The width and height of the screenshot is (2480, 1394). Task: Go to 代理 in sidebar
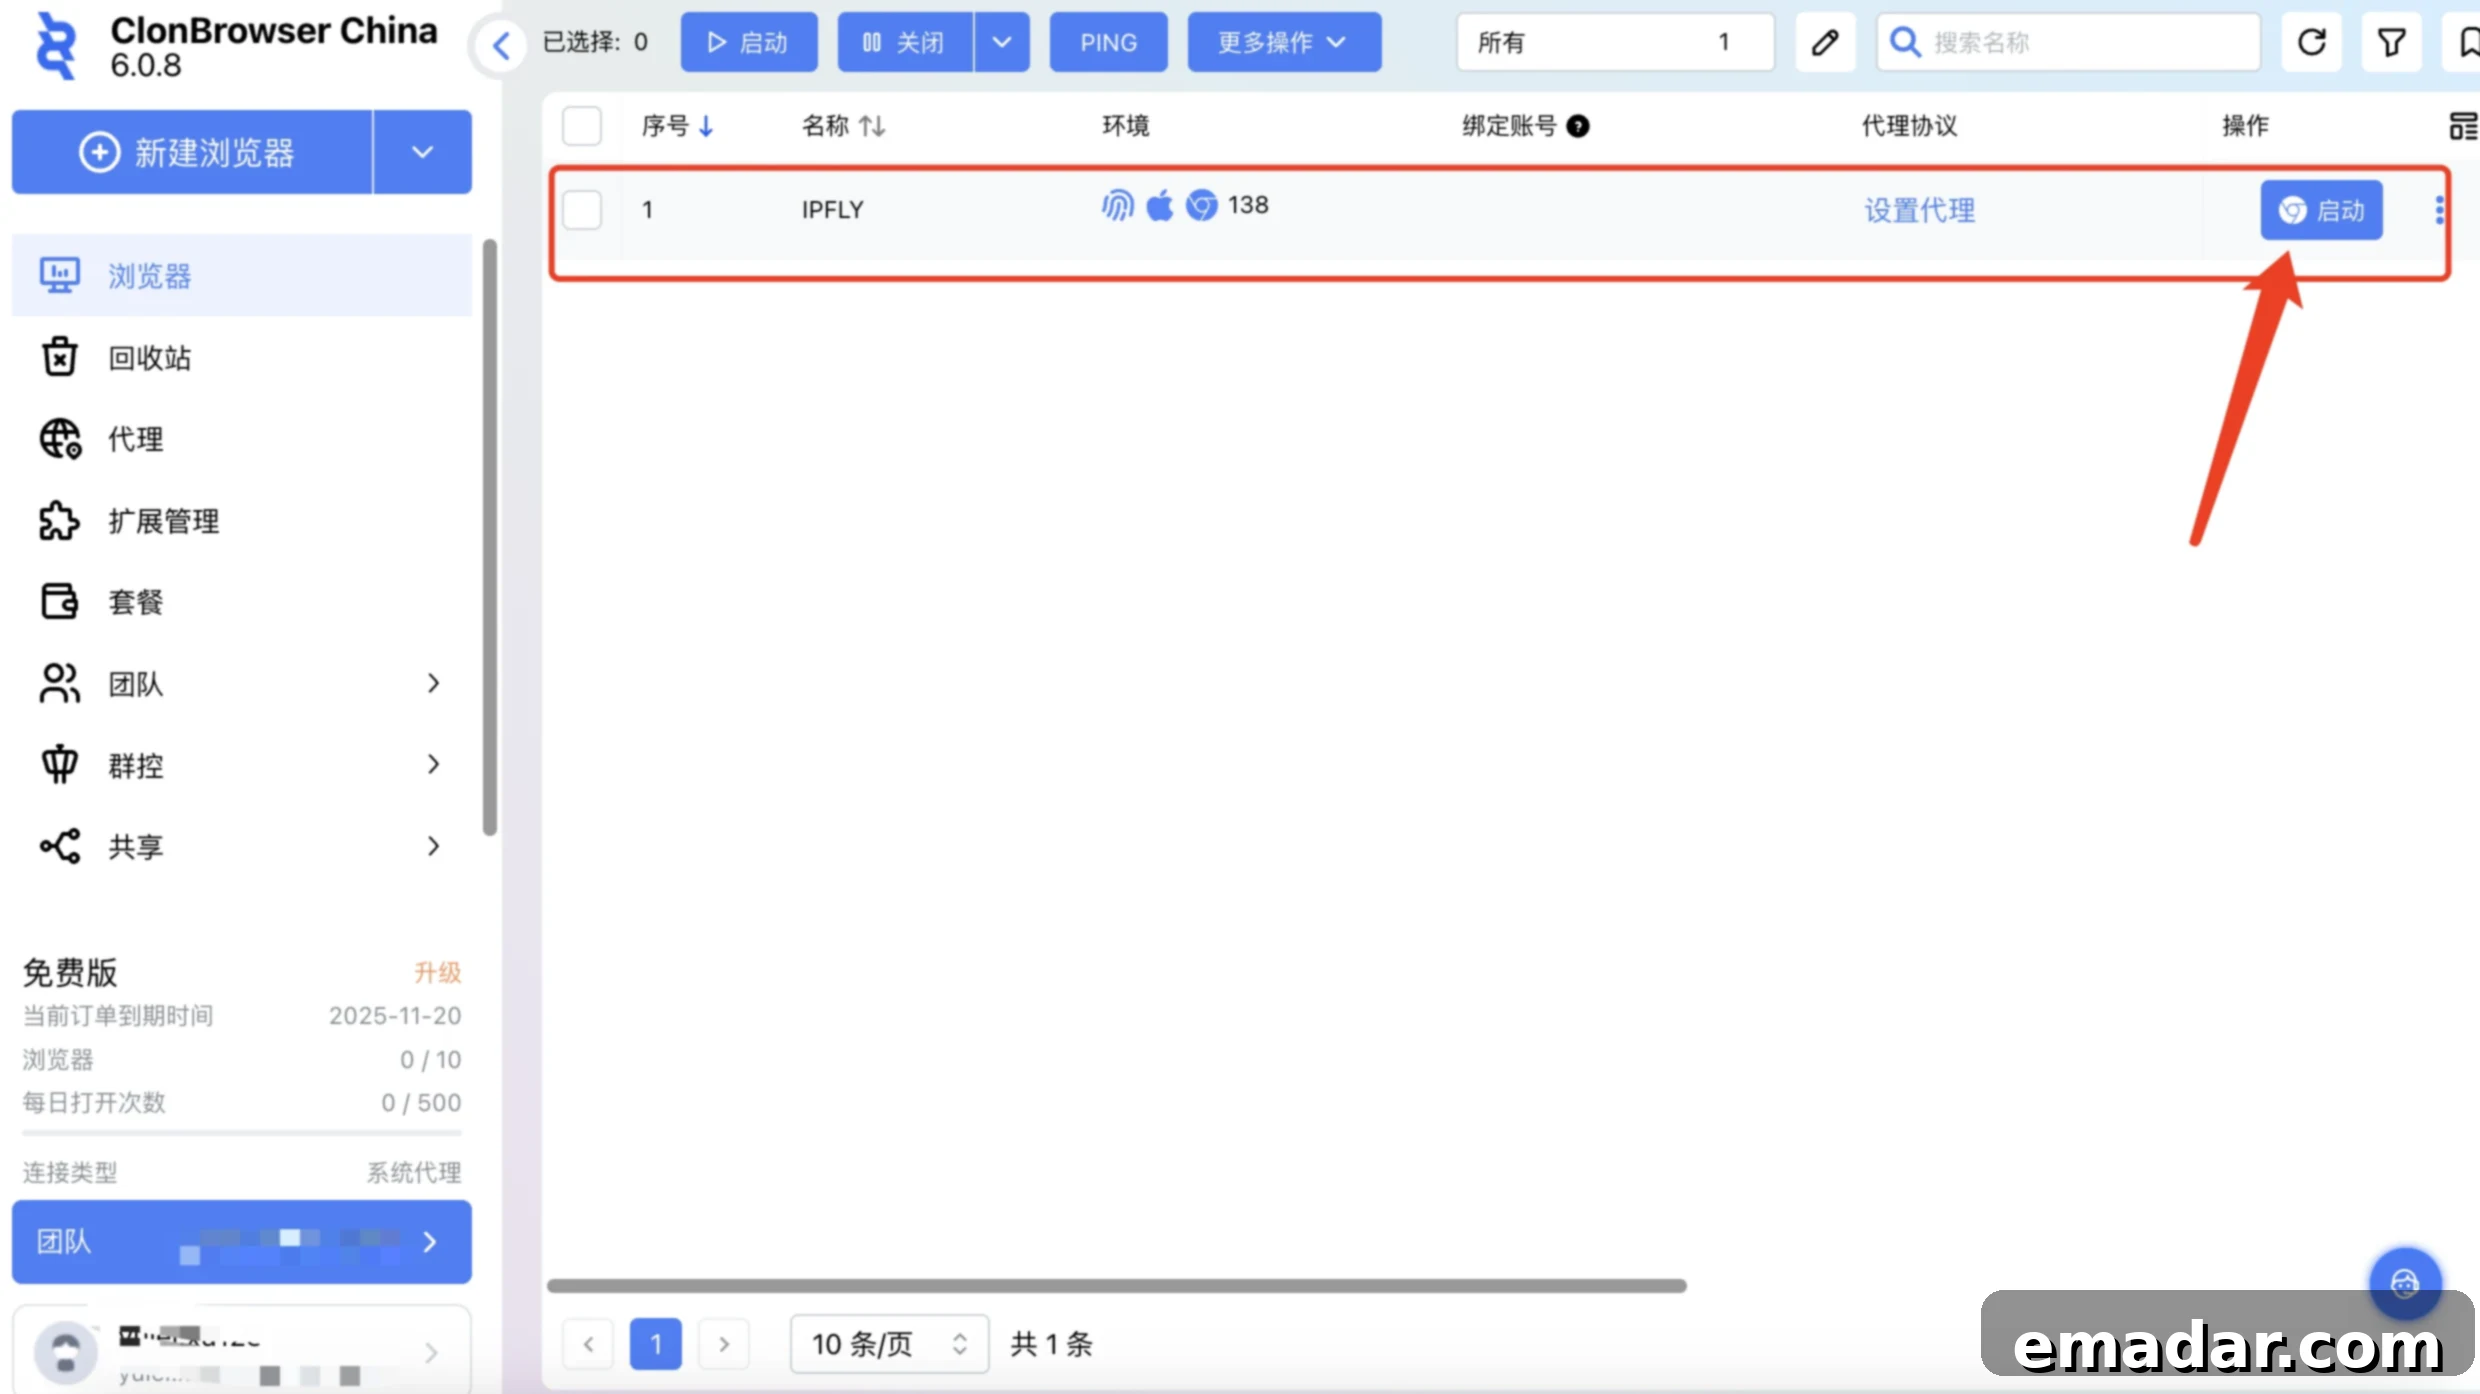241,439
